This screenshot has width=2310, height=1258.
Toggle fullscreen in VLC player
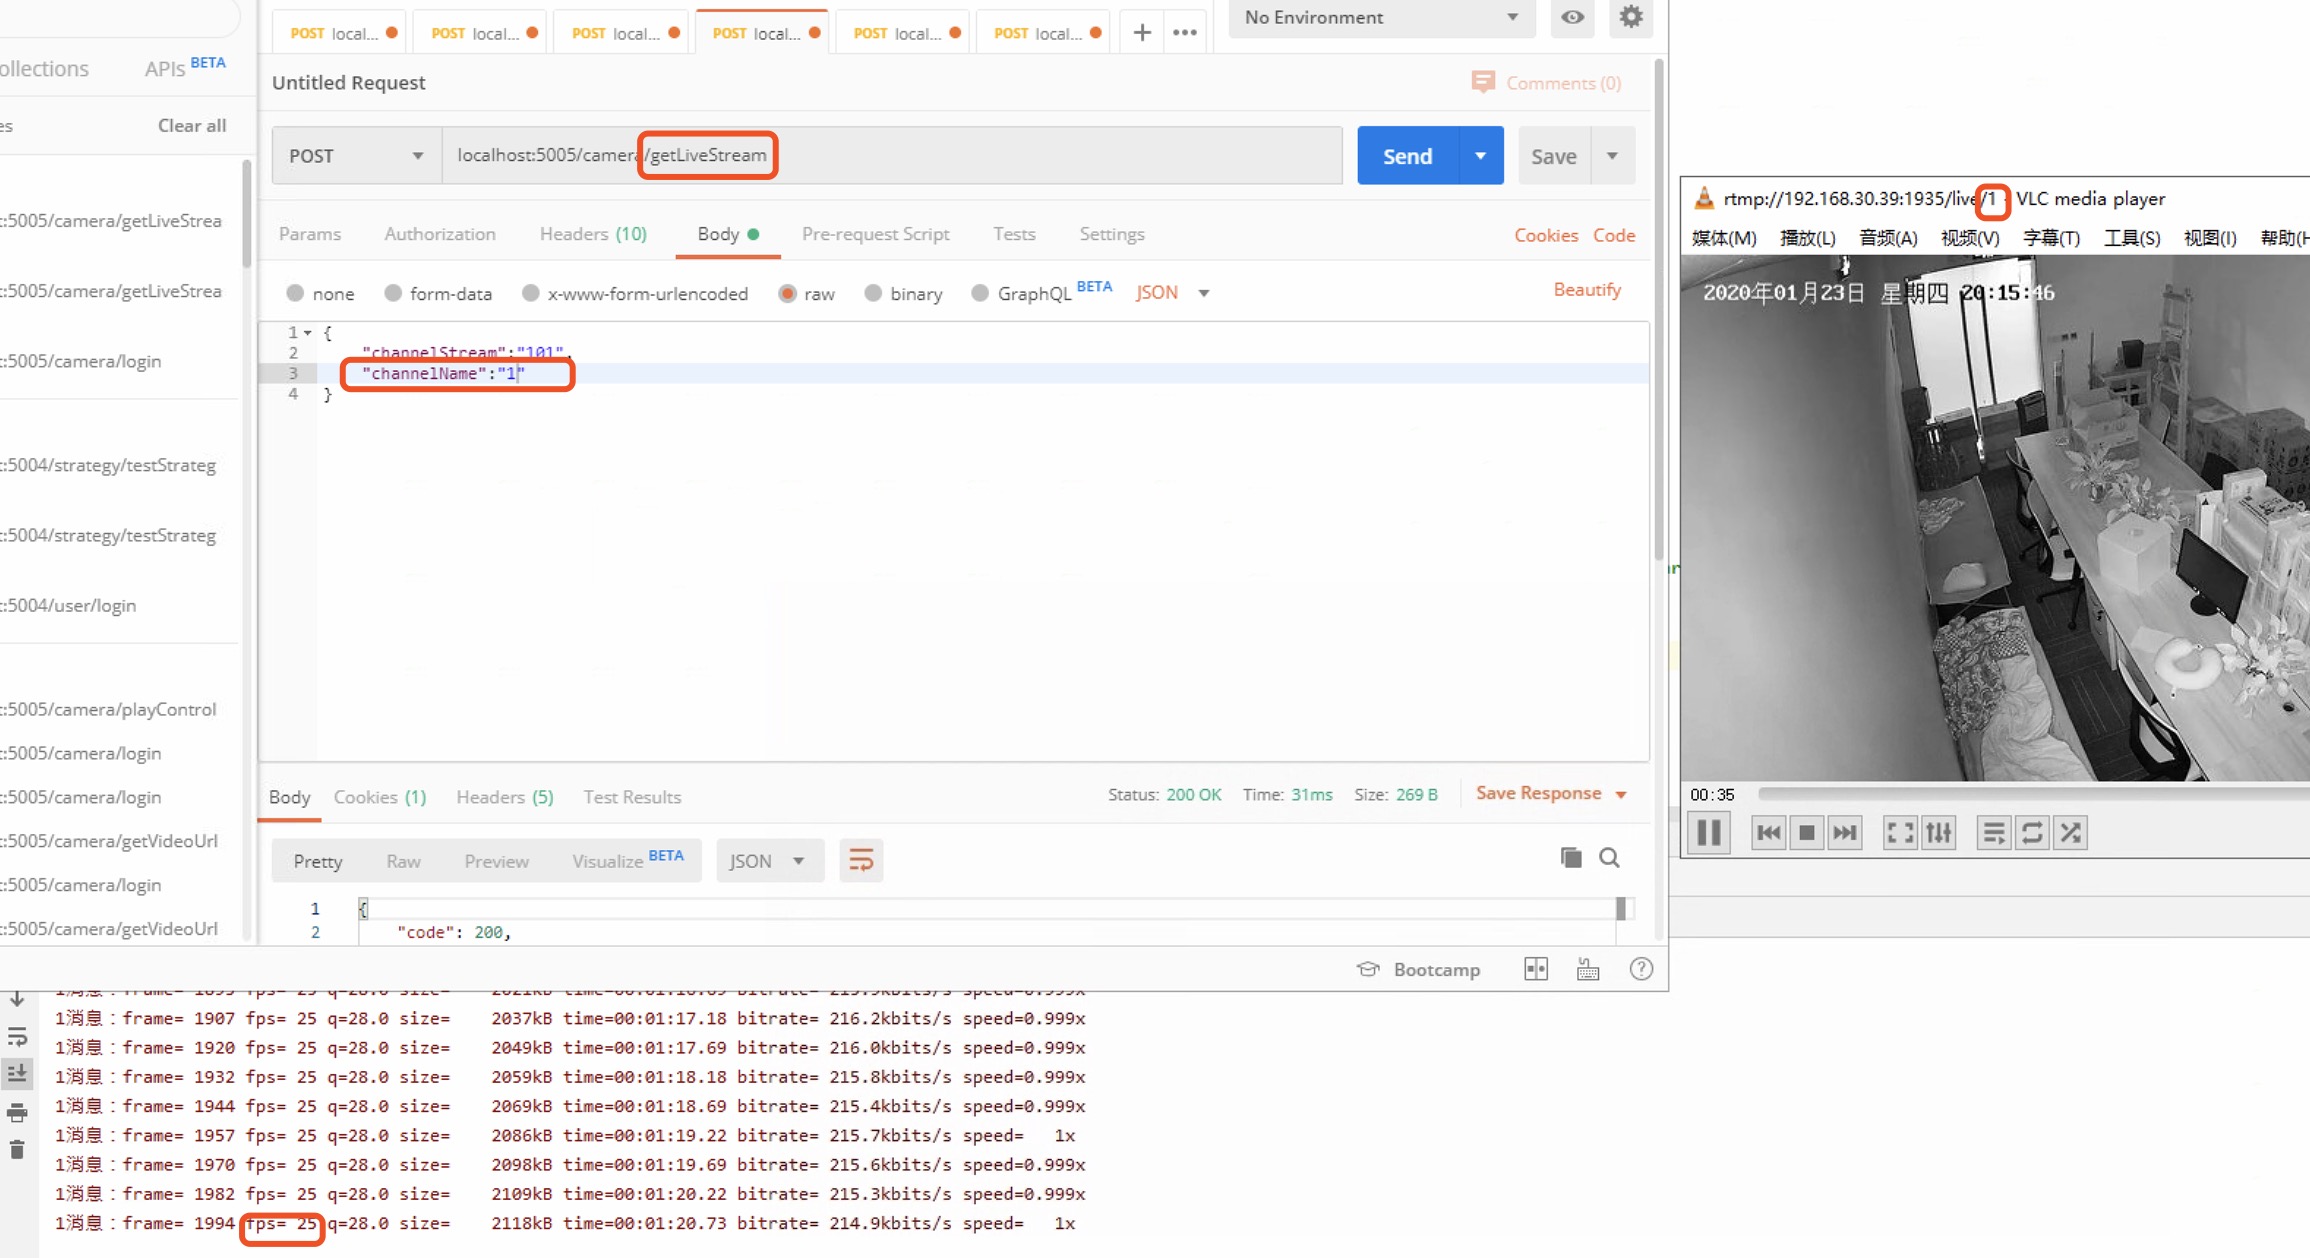[1899, 832]
